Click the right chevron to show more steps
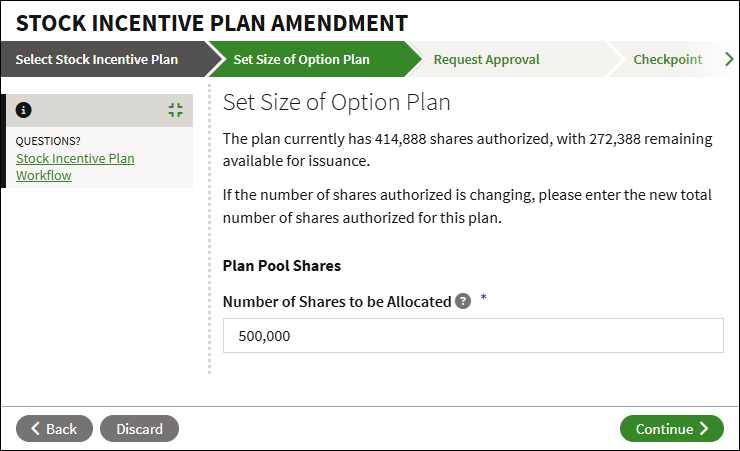Image resolution: width=740 pixels, height=451 pixels. coord(729,59)
